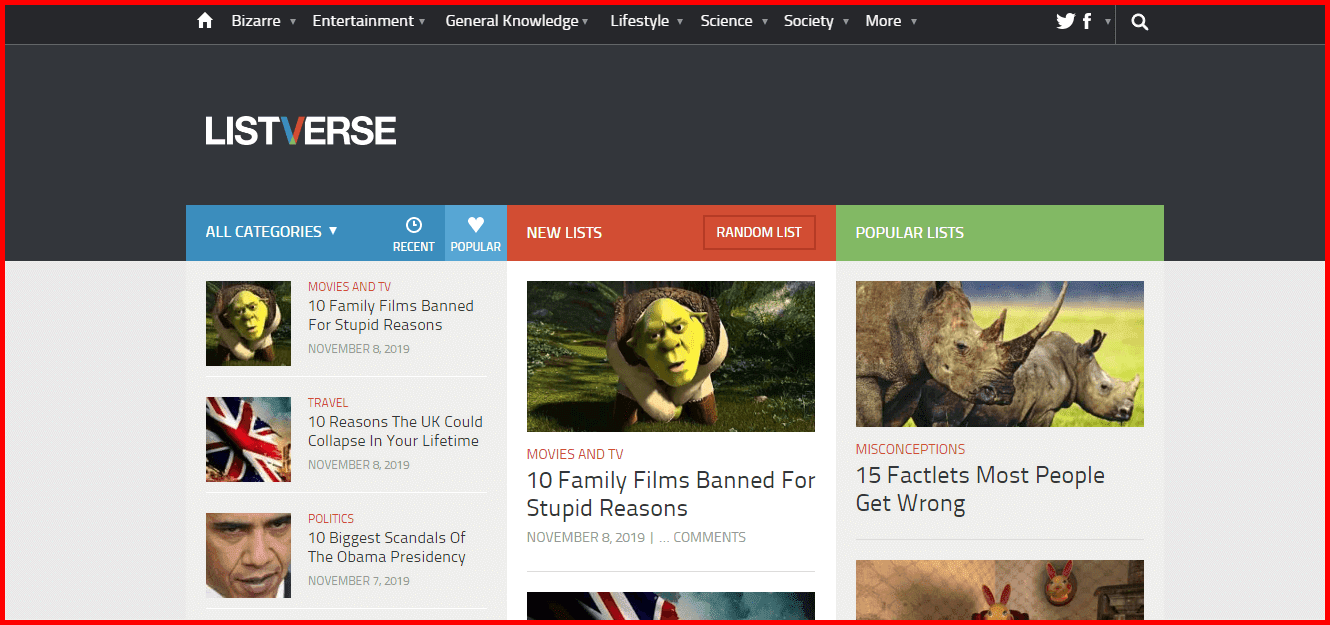Open the Science menu item
Image resolution: width=1330 pixels, height=625 pixels.
click(x=727, y=21)
